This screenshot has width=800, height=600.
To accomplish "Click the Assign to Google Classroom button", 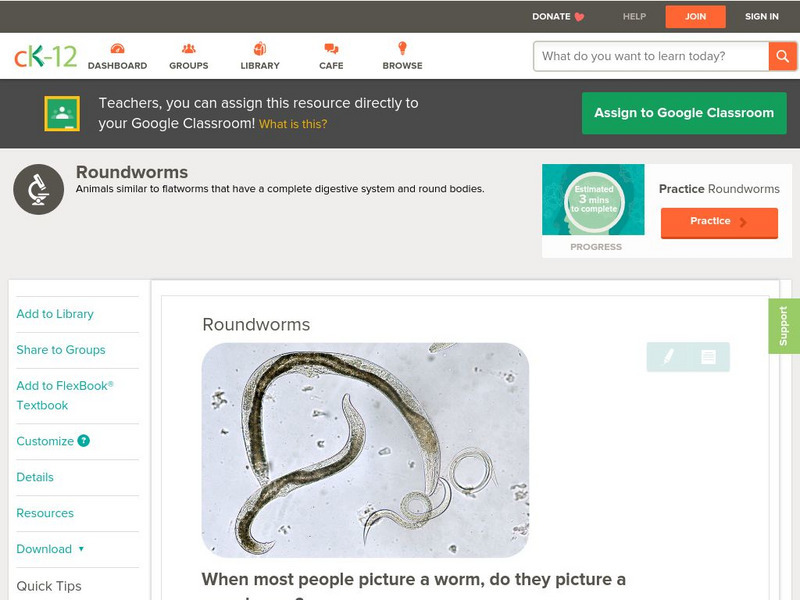I will 684,113.
